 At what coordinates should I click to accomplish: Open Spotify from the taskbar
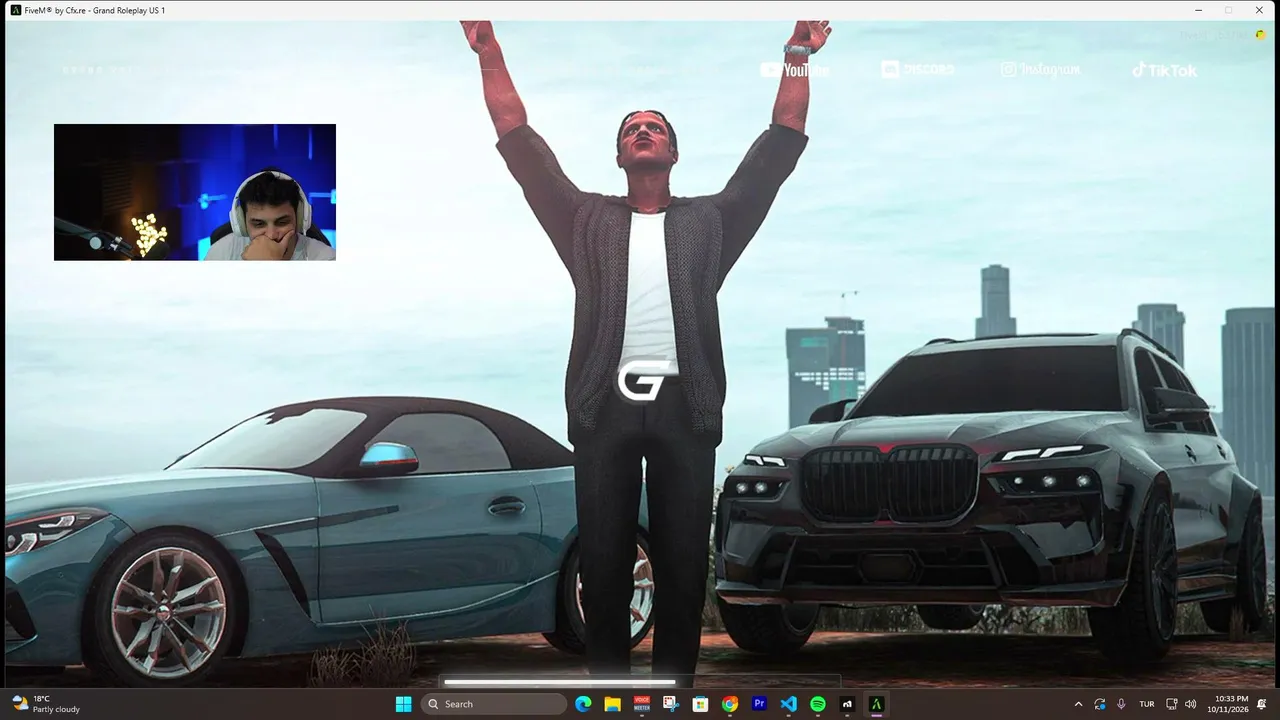pyautogui.click(x=817, y=704)
